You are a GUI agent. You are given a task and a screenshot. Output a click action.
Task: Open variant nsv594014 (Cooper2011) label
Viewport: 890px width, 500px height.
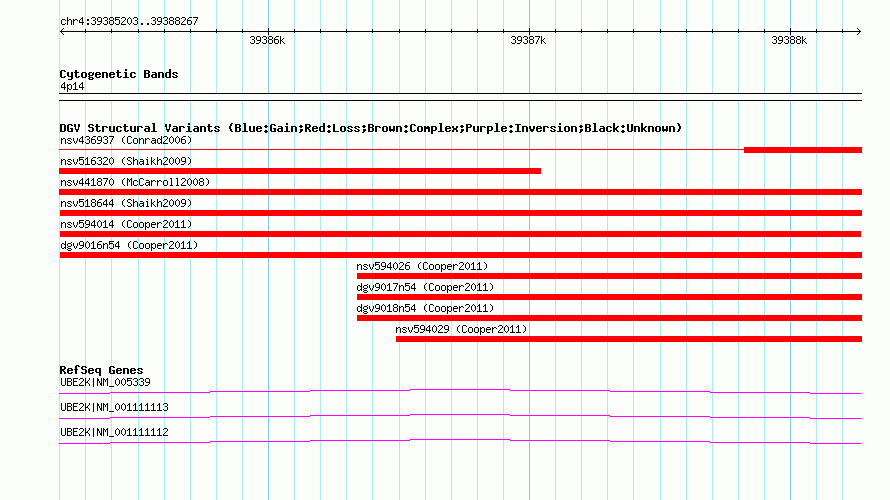[x=126, y=224]
